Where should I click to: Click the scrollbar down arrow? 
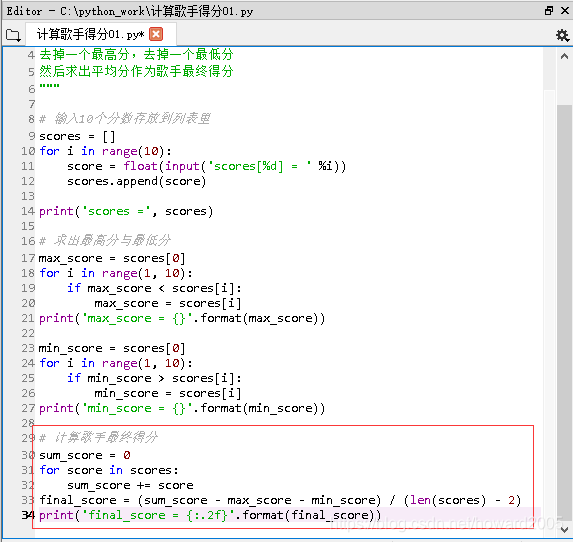564,530
